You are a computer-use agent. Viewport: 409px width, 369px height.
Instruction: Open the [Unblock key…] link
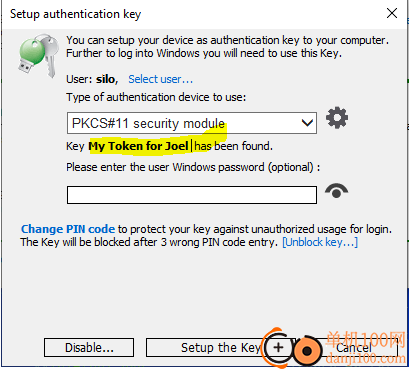click(320, 242)
